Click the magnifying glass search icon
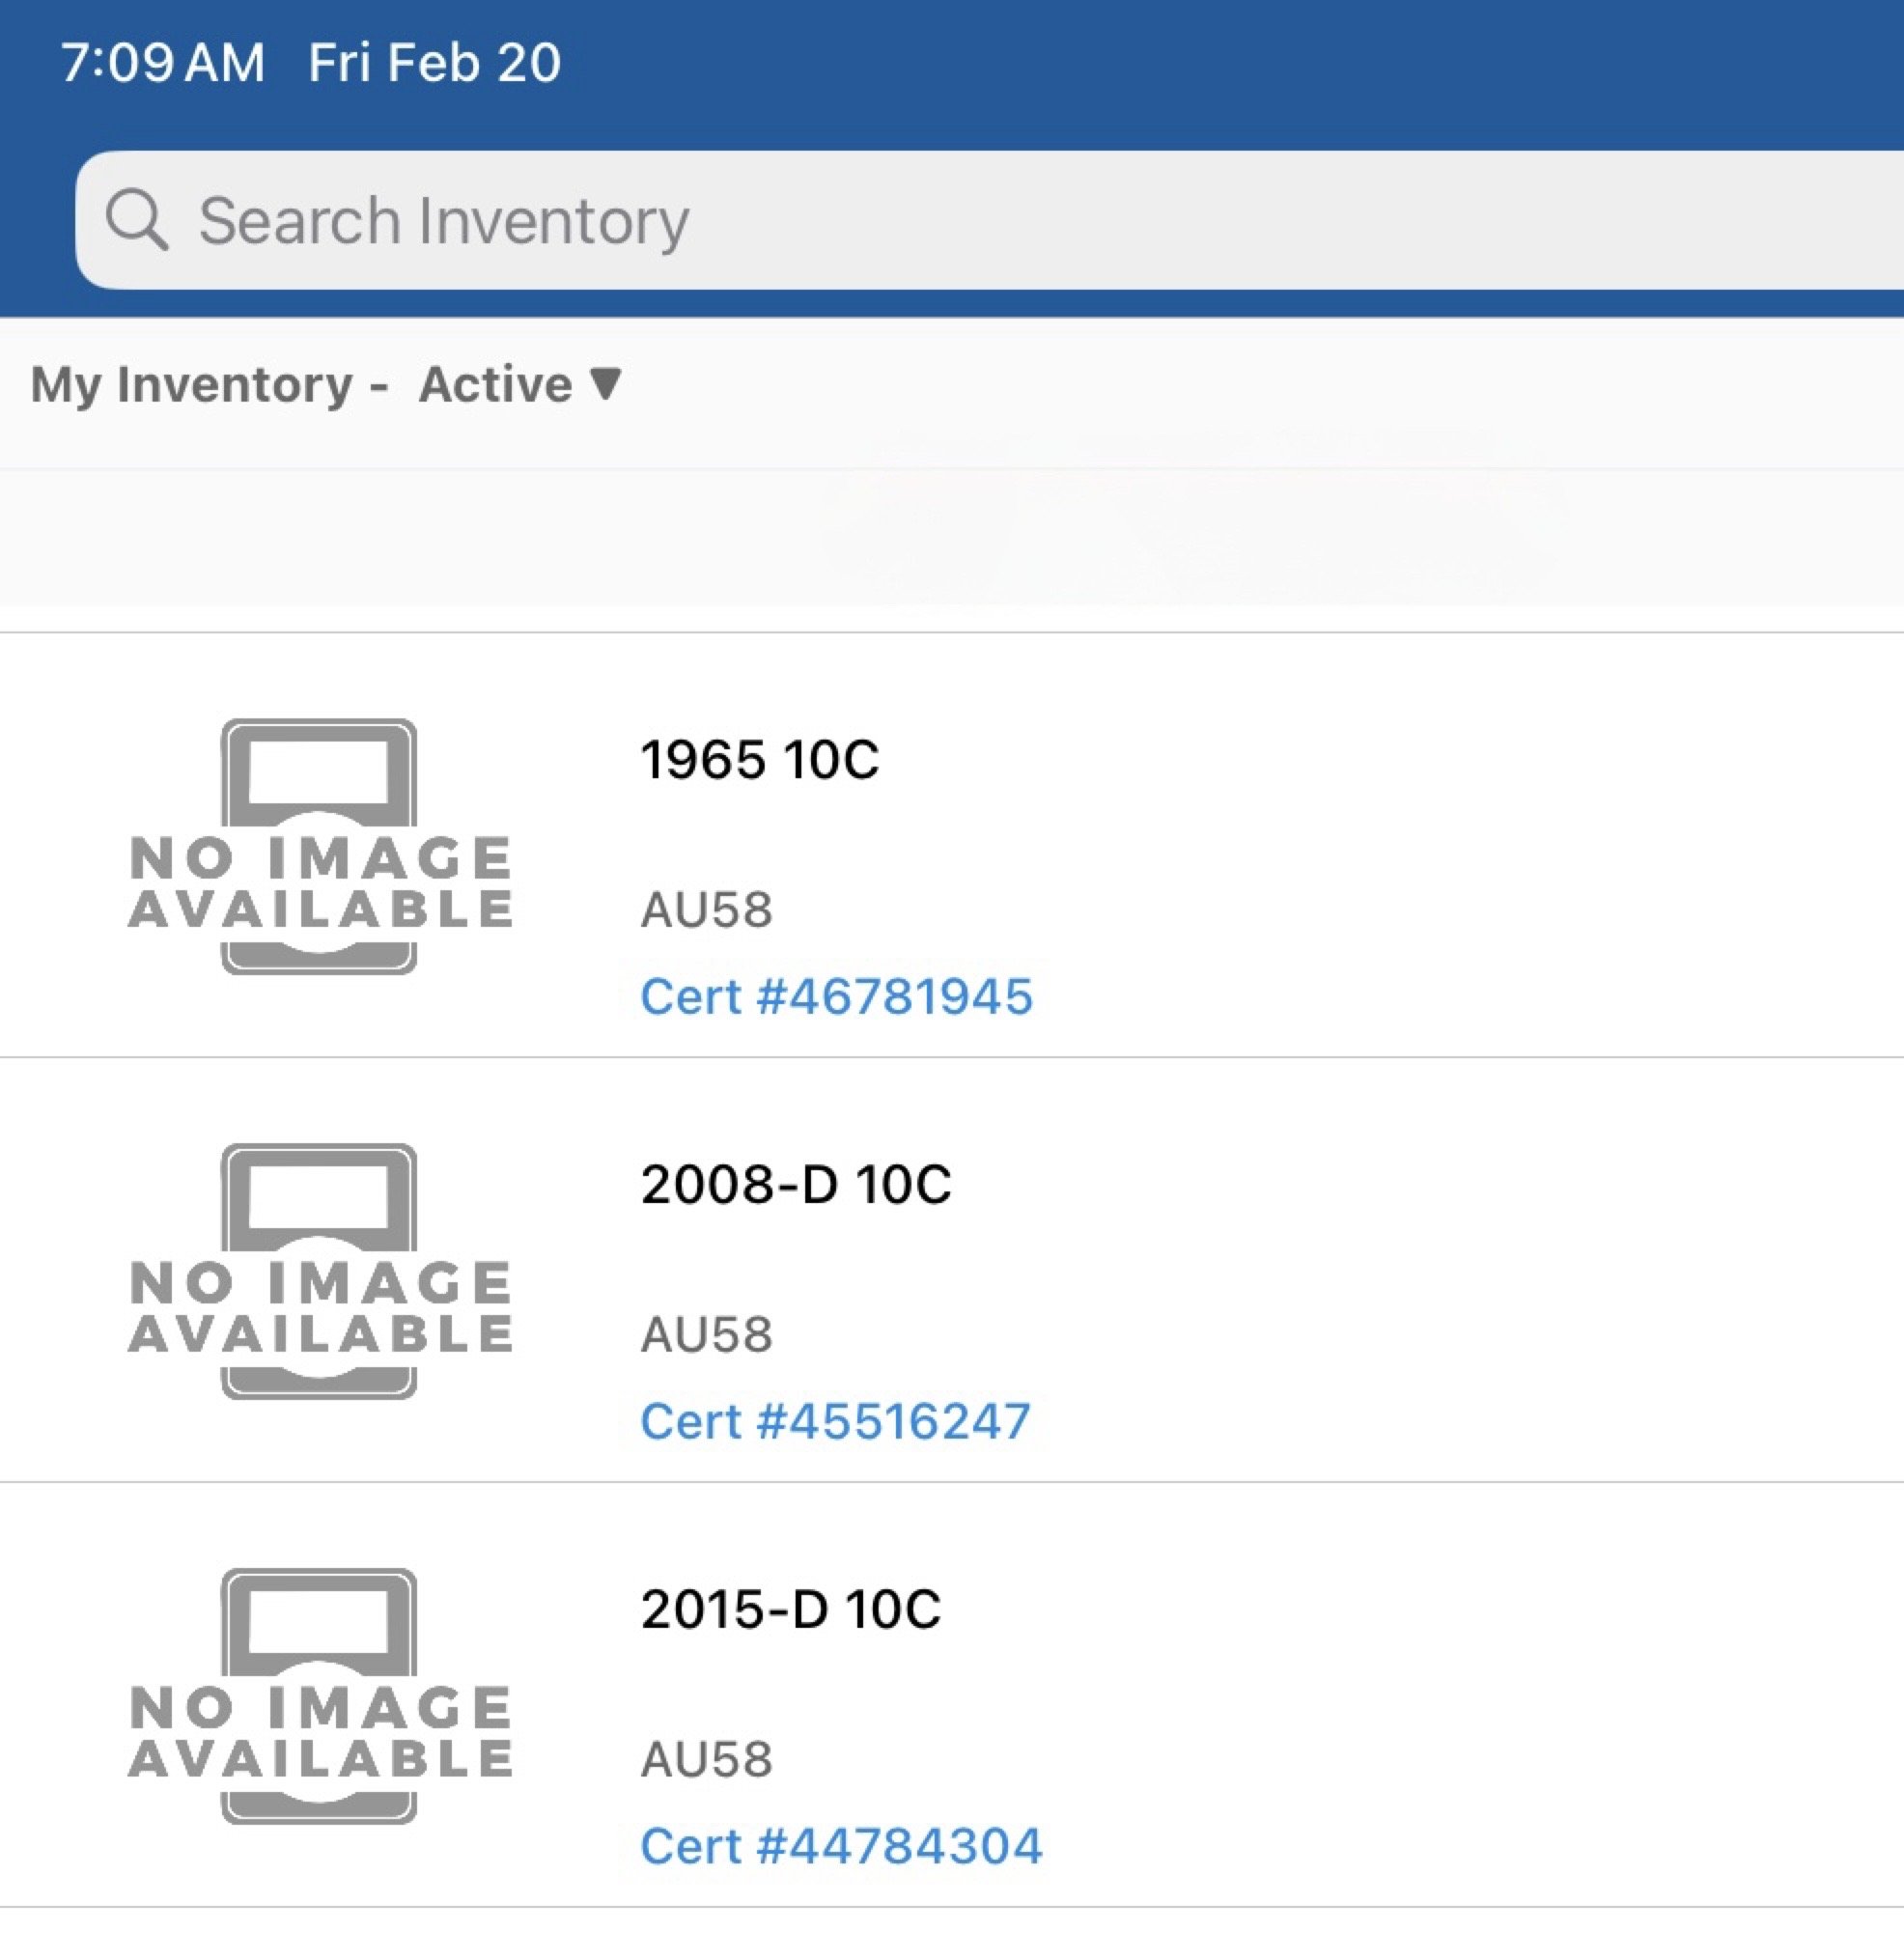 [136, 219]
